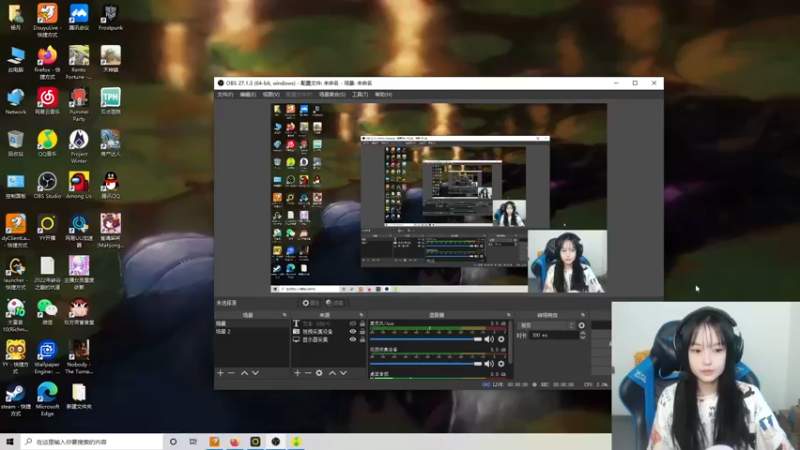Open the Scene Collection (S) menu
The width and height of the screenshot is (800, 450).
point(332,94)
